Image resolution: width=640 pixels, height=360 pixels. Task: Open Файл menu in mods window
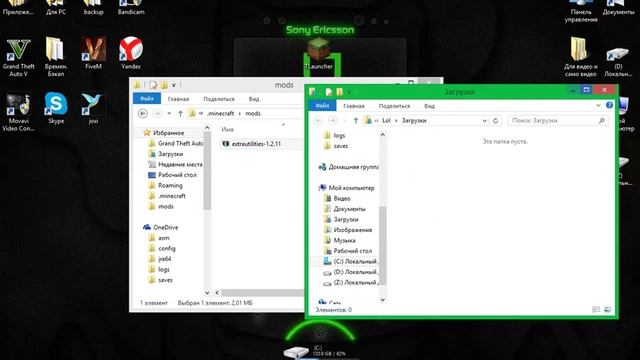[147, 98]
